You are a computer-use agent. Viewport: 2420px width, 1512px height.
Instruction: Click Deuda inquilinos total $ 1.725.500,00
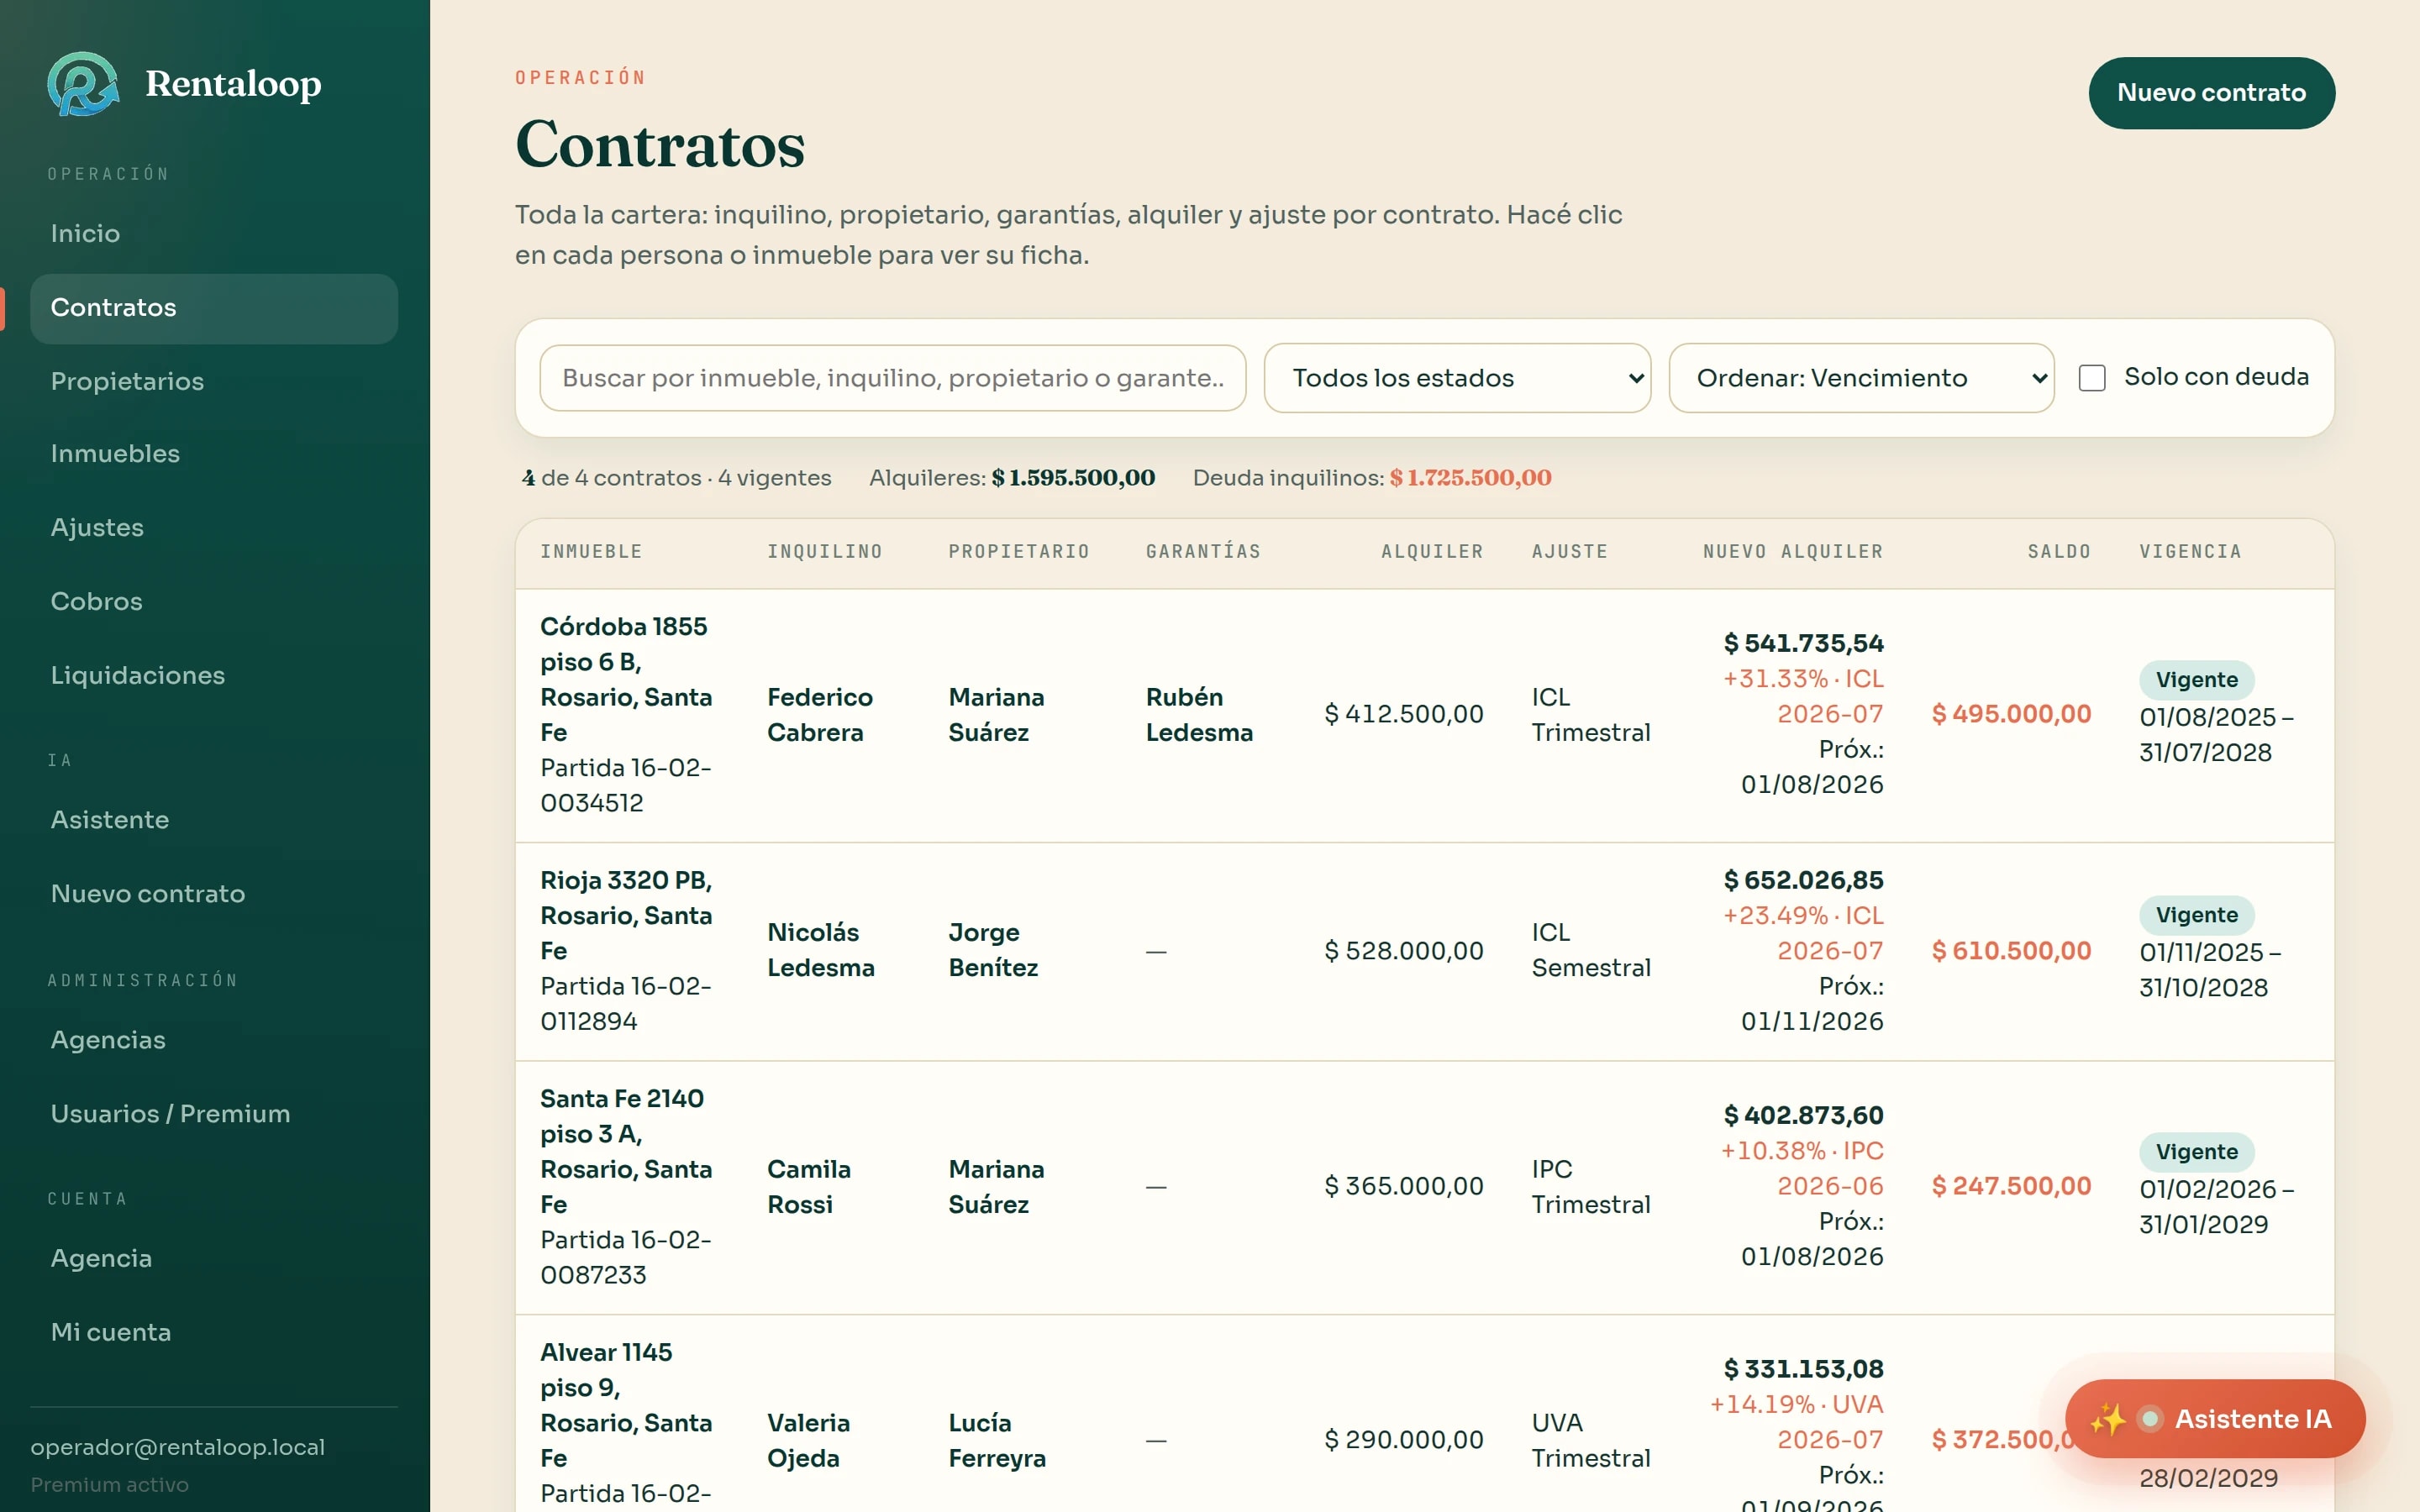point(1470,478)
